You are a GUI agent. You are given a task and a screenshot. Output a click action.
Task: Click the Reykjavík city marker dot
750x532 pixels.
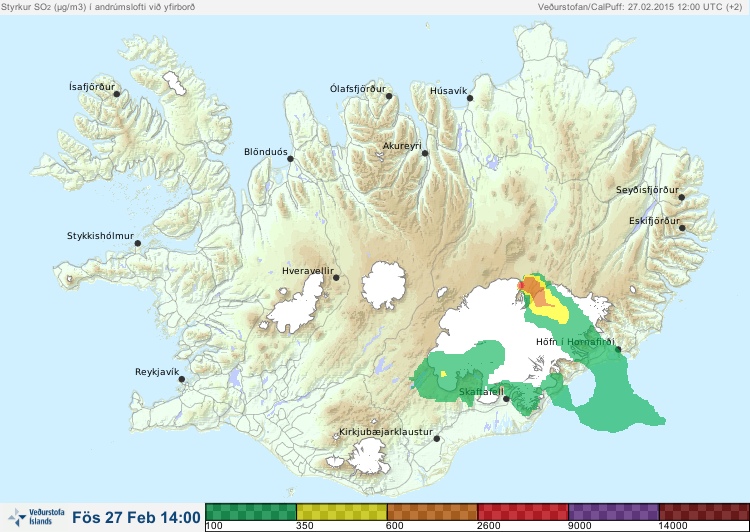pos(182,379)
